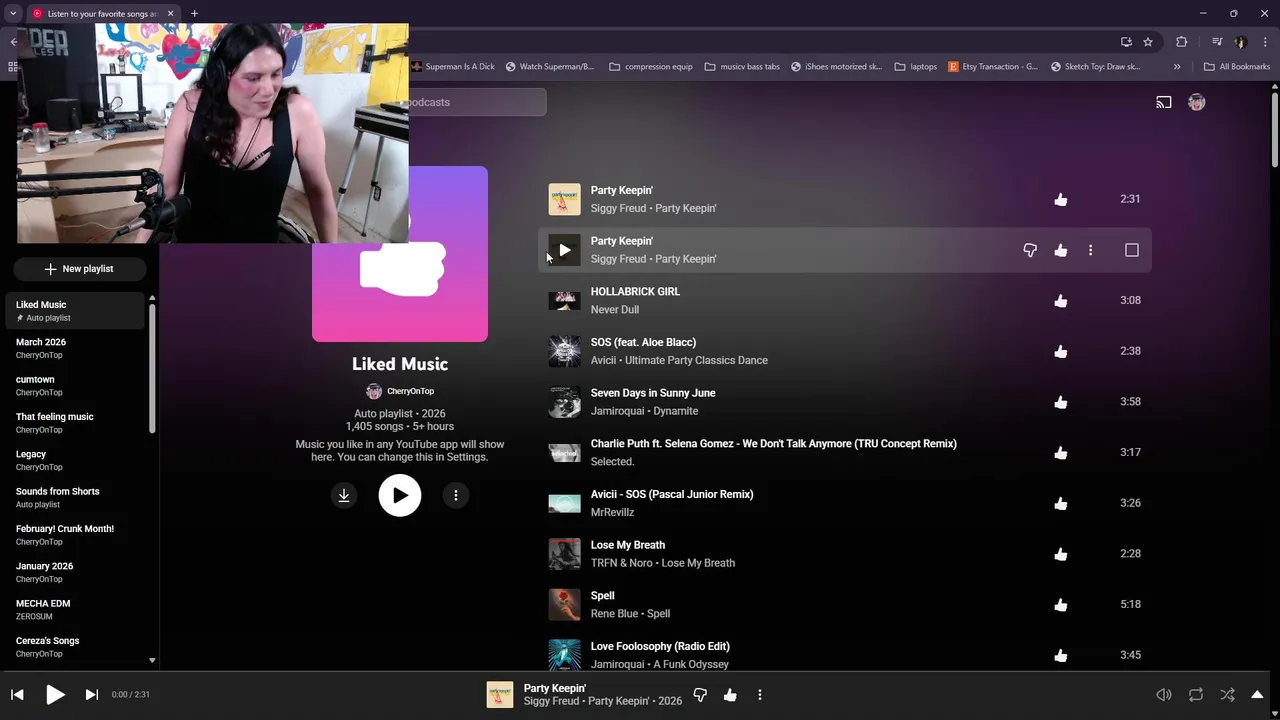Toggle like on Lose My Breath
The width and height of the screenshot is (1280, 720).
[x=1061, y=554]
